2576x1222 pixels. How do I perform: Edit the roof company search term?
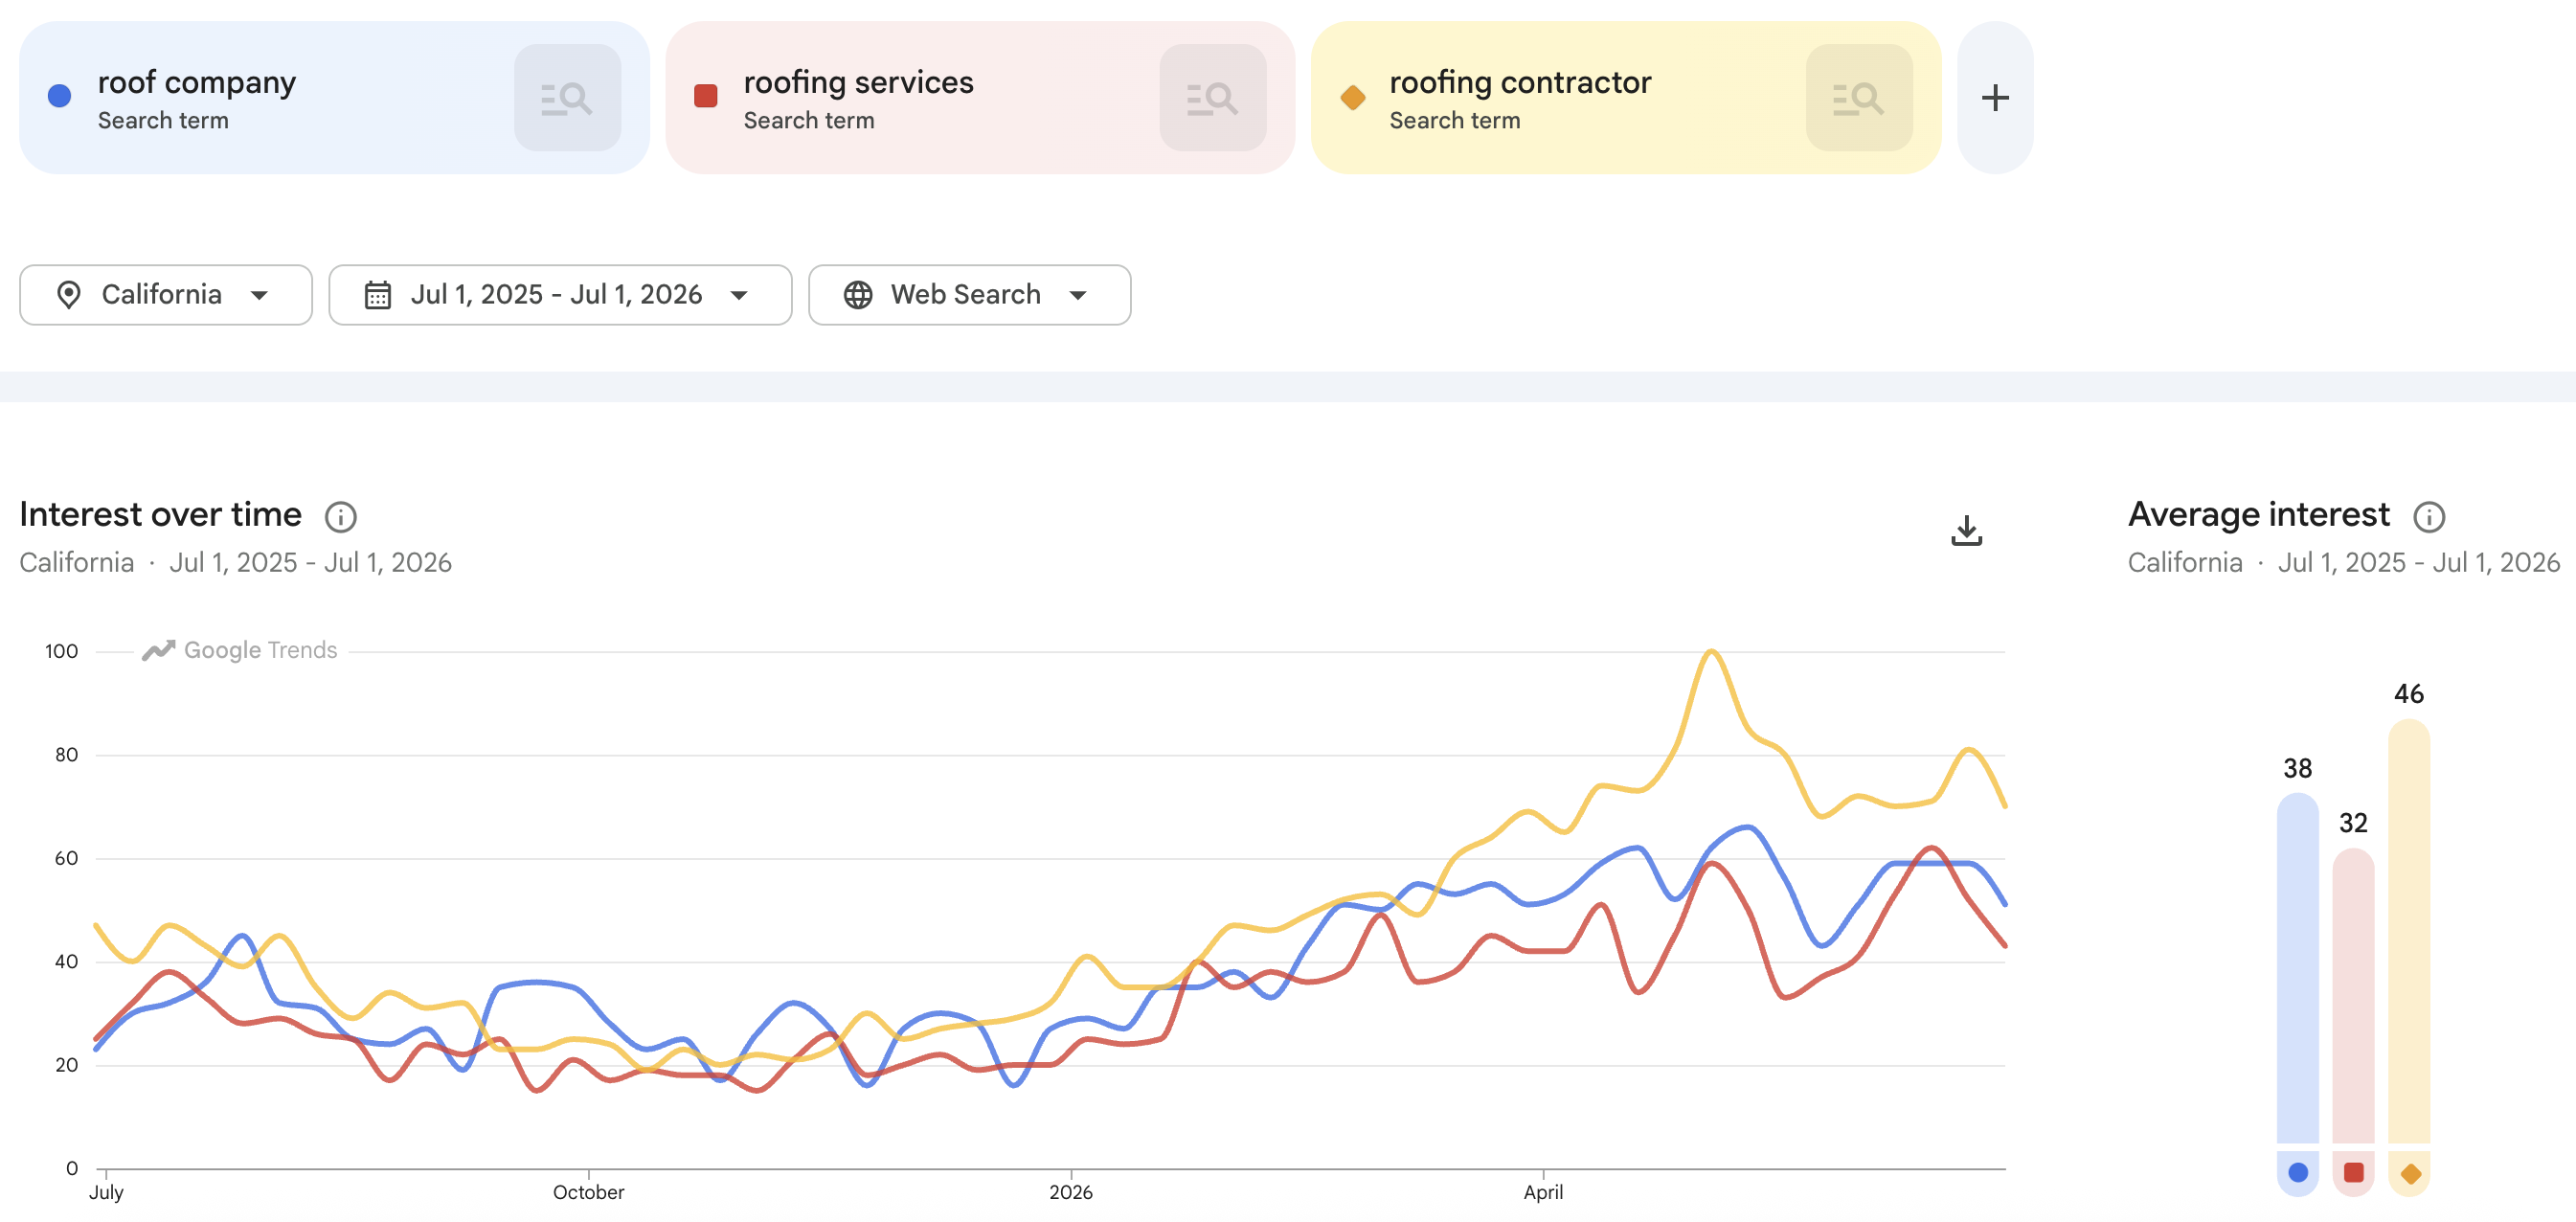[x=196, y=82]
